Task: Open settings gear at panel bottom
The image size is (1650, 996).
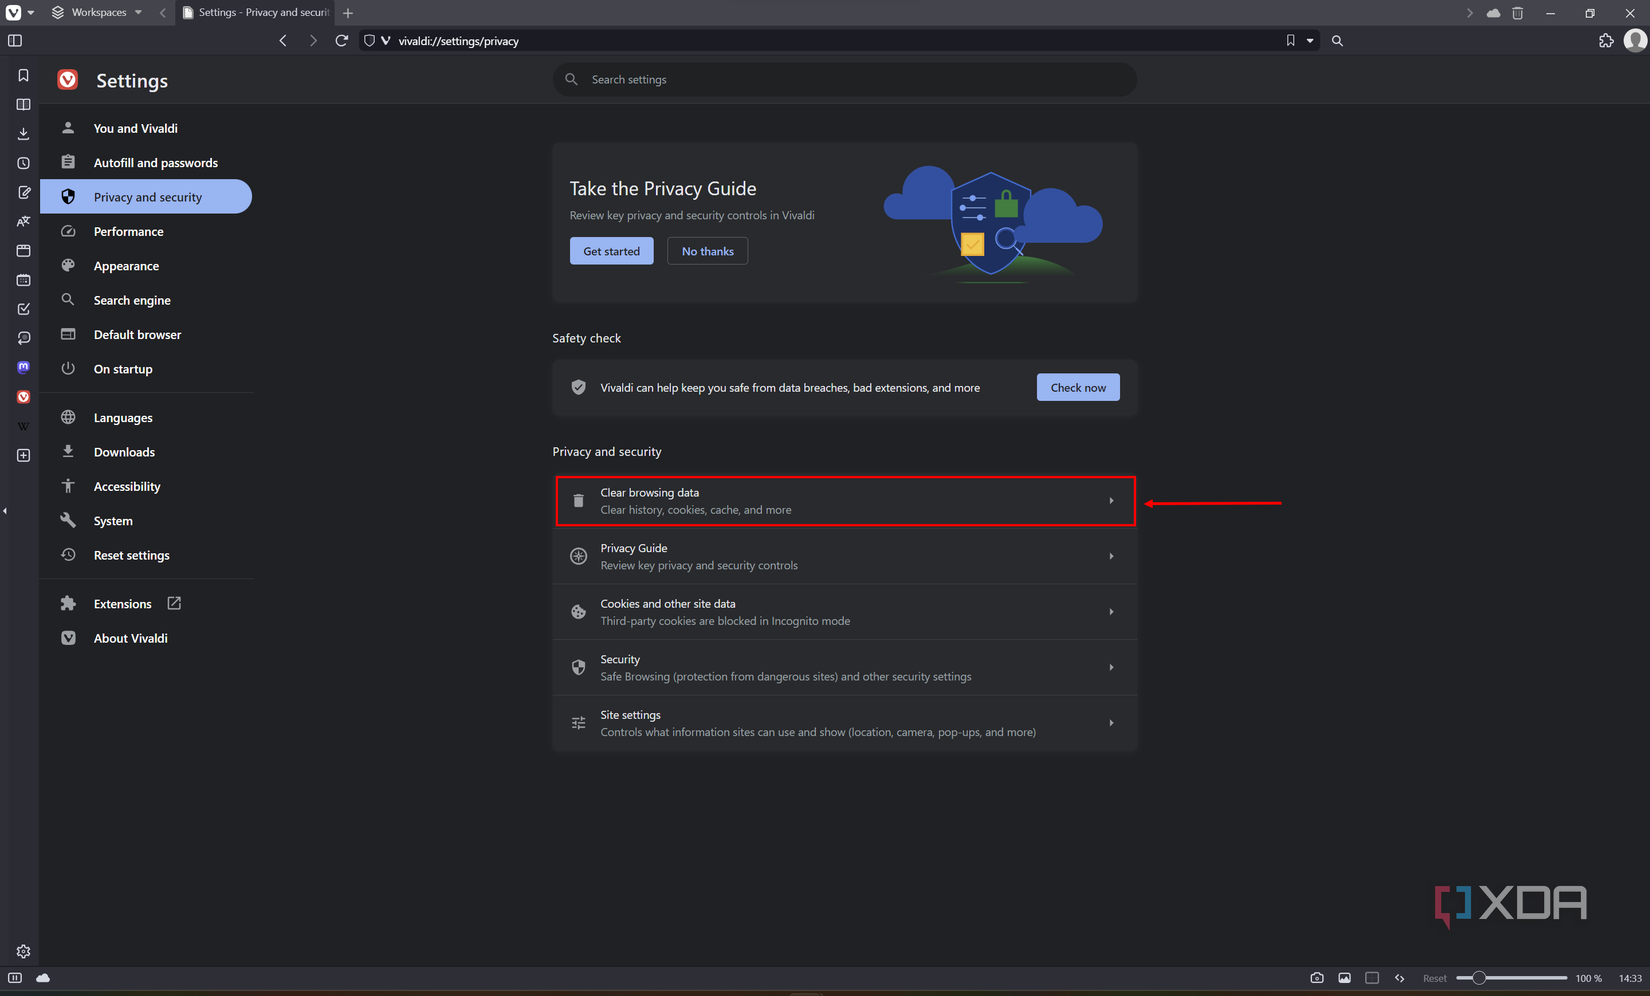Action: pos(23,952)
